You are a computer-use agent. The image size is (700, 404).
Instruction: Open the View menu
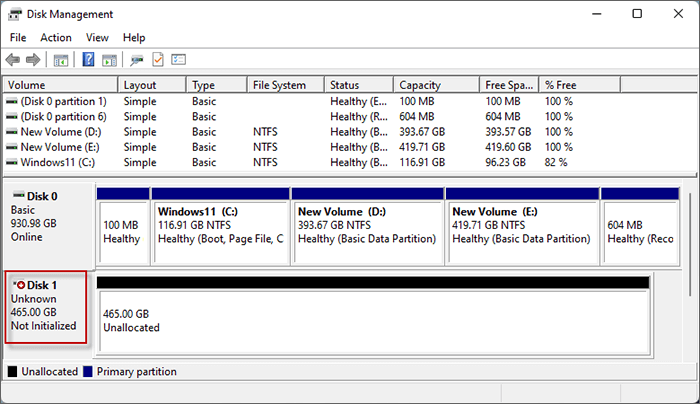97,38
